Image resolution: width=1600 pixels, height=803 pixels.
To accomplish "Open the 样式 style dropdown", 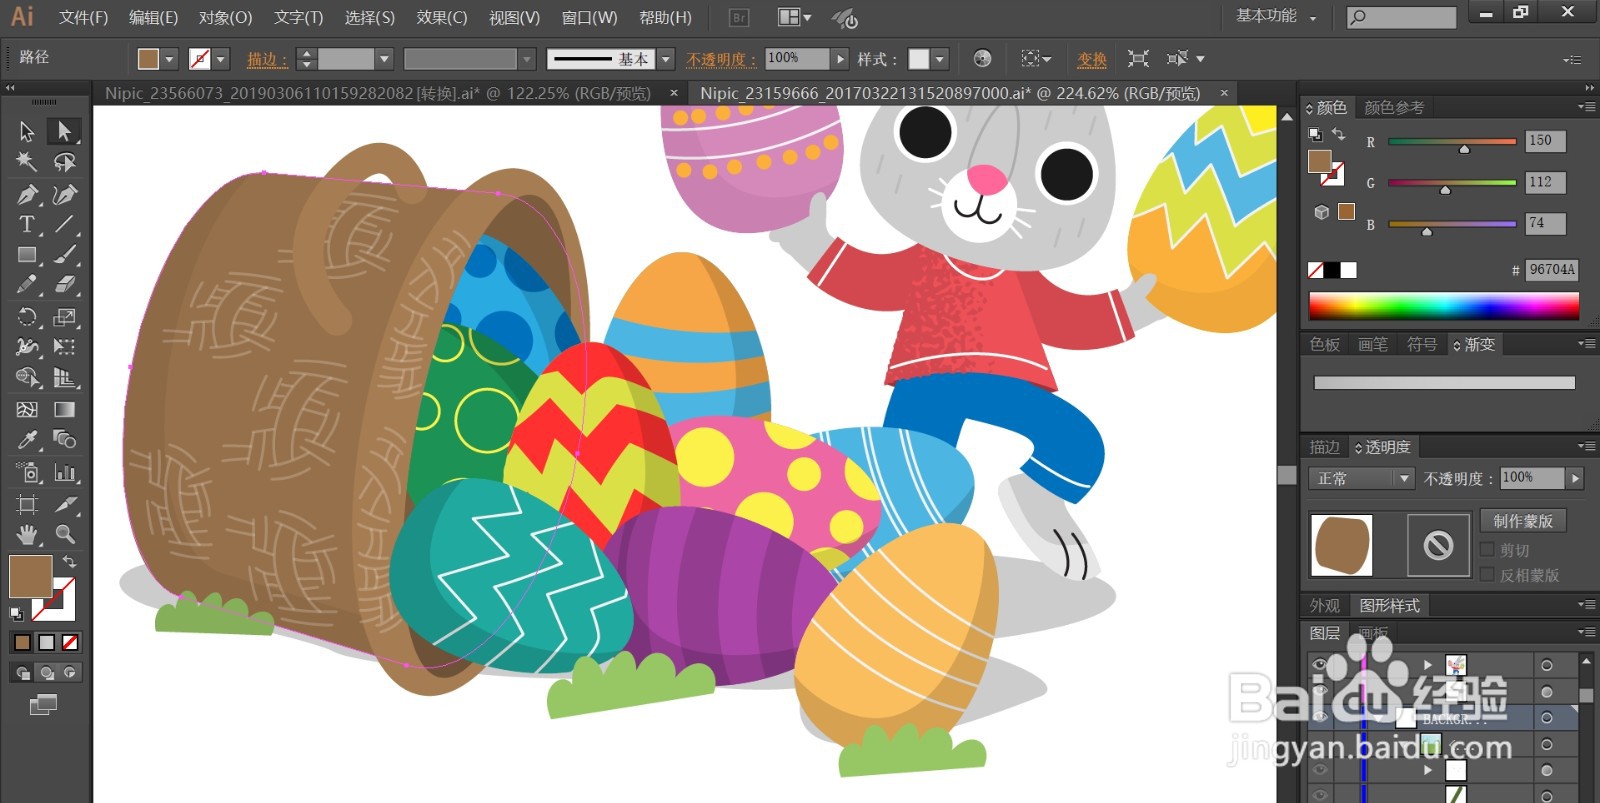I will pyautogui.click(x=940, y=59).
